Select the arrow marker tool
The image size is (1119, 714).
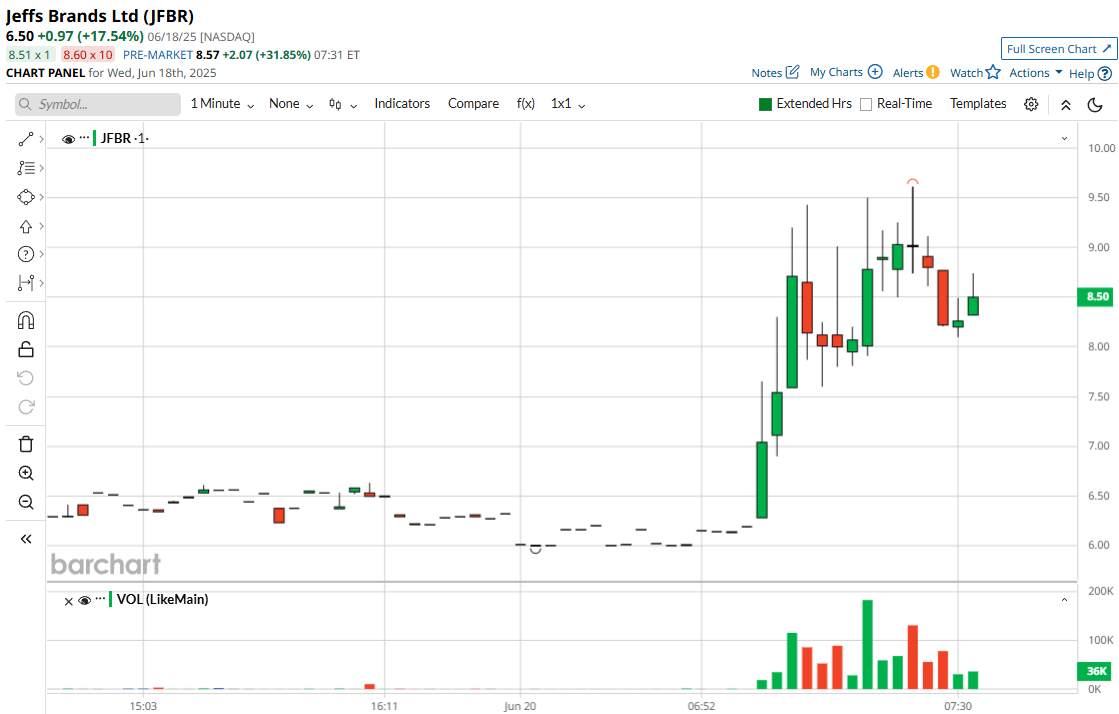(26, 226)
